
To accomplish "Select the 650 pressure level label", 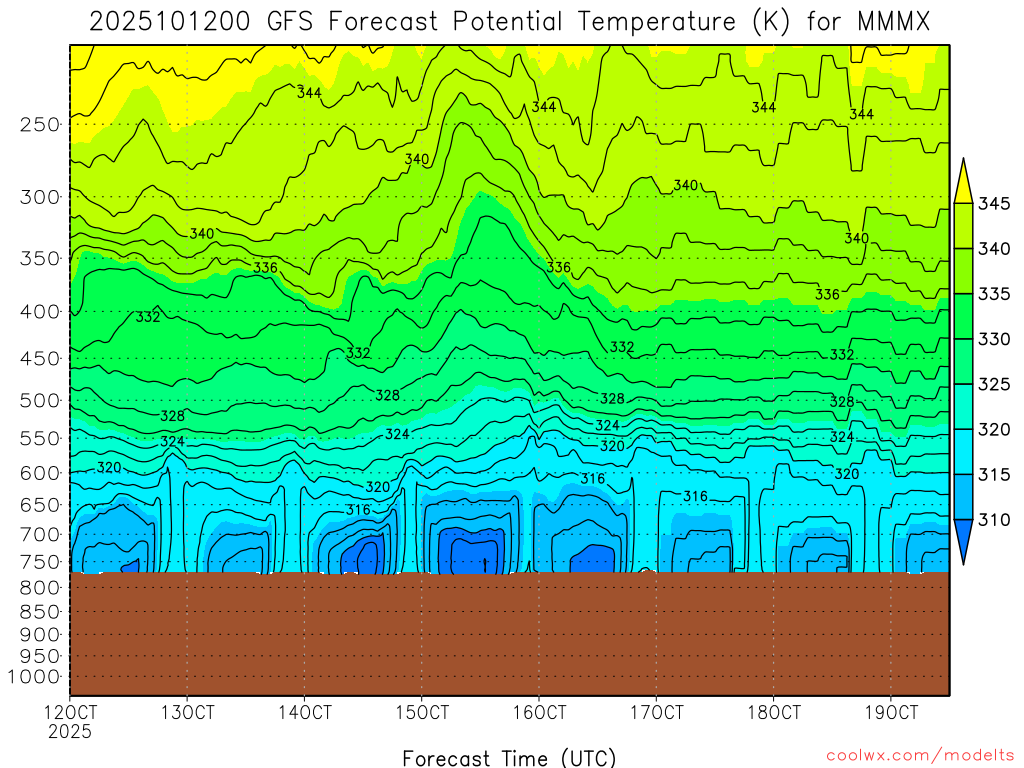I will [x=40, y=505].
